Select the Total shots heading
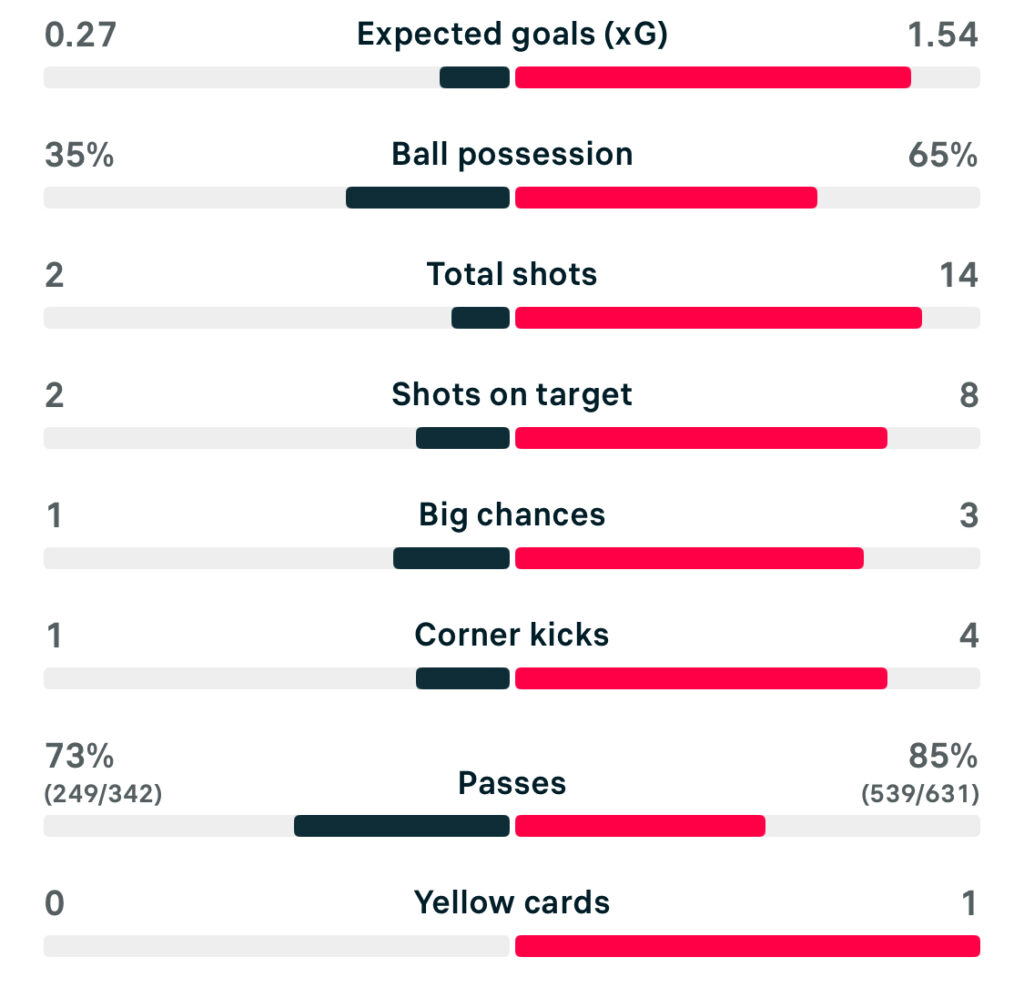 coord(512,275)
